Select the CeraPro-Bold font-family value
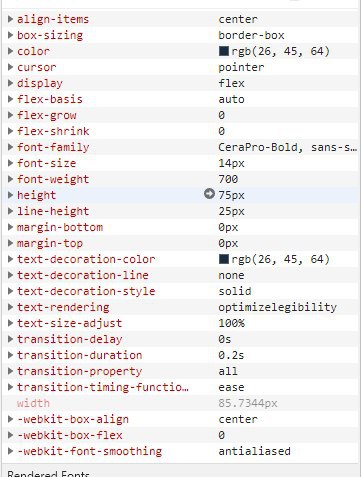This screenshot has height=477, width=361. [287, 147]
